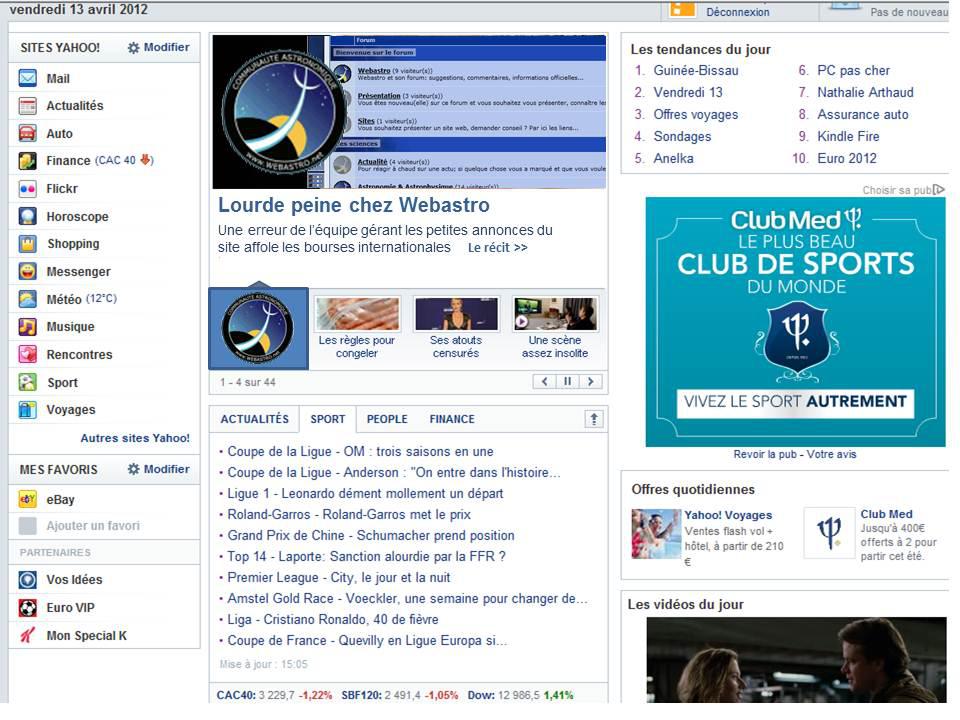Viewport: 960px width, 720px height.
Task: Go to next carousel slide arrow
Action: pyautogui.click(x=590, y=381)
